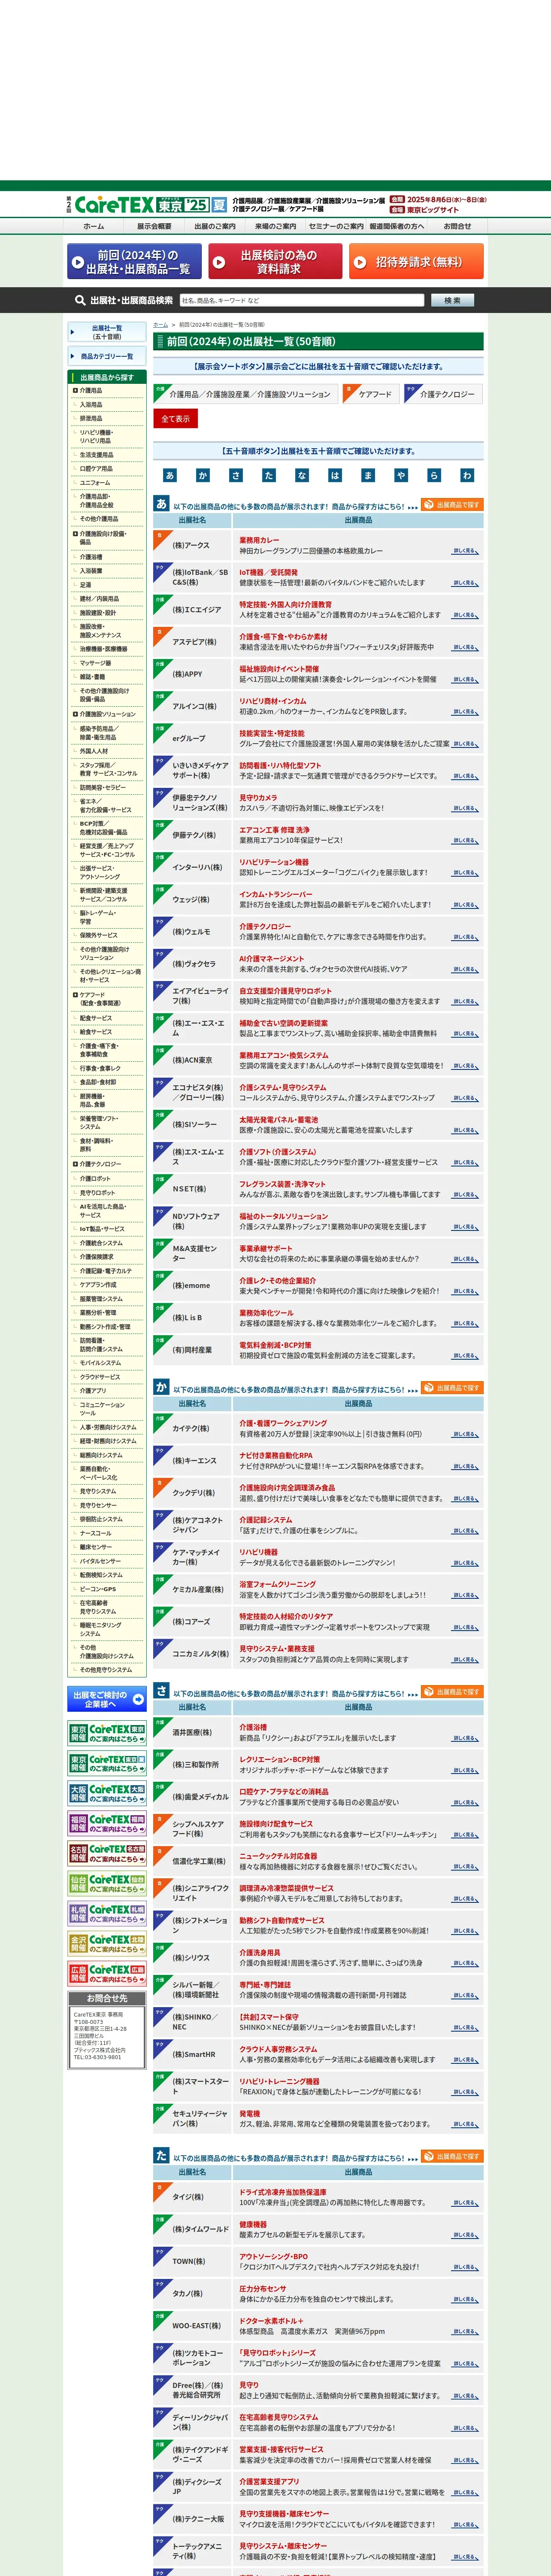Expand 出展社一覧 (五十音順) in sidebar
Screen dimensions: 551x2576
pos(107,332)
